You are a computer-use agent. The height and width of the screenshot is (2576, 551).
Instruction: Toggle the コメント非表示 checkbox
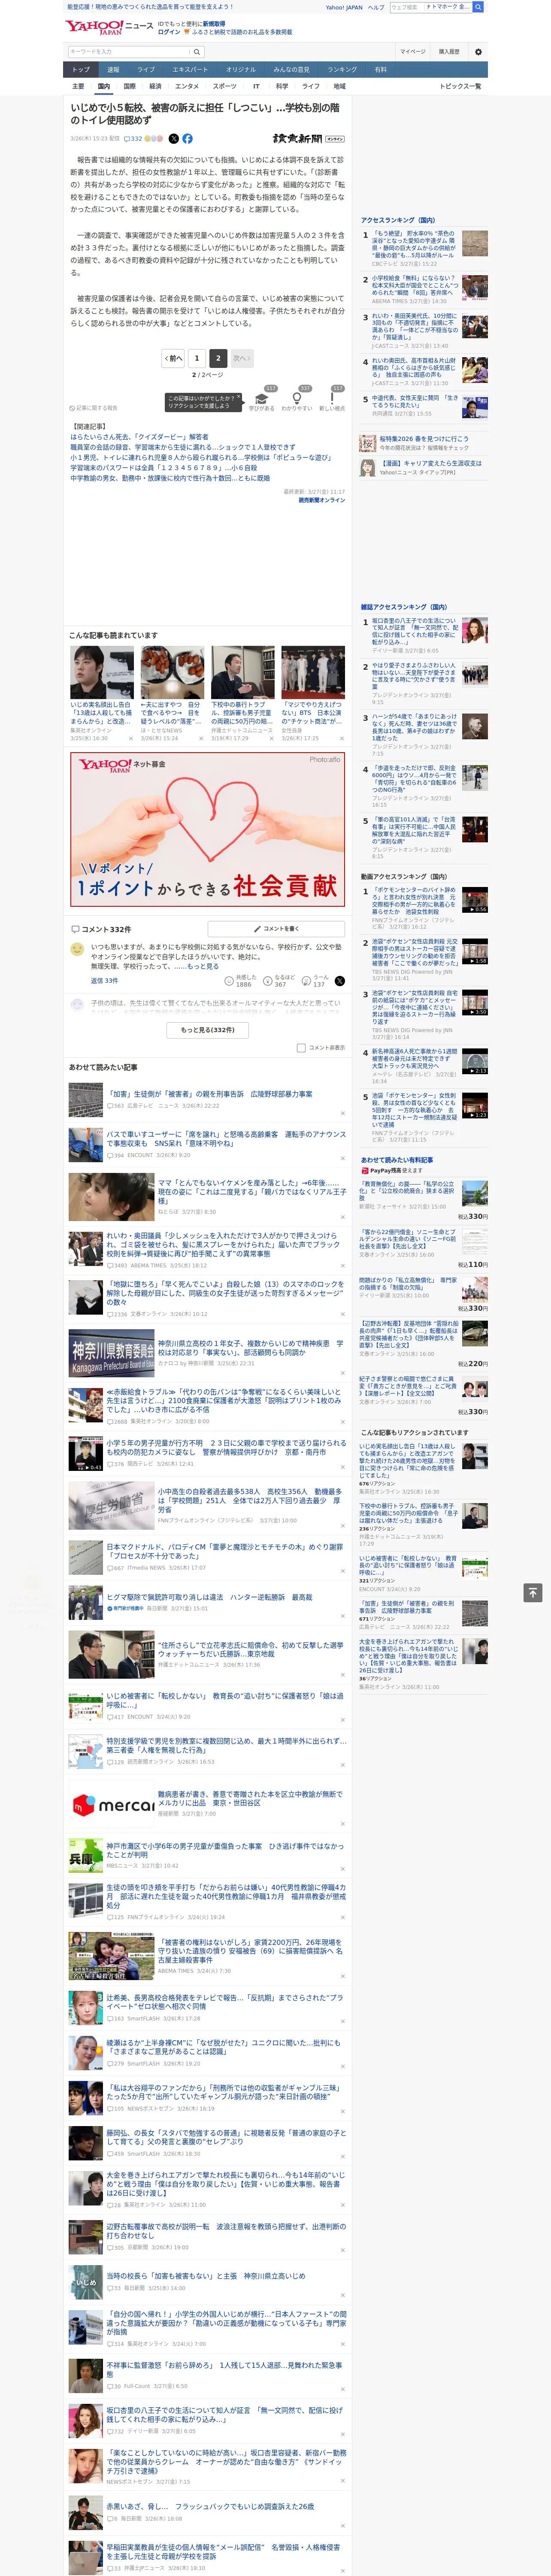pos(301,1048)
